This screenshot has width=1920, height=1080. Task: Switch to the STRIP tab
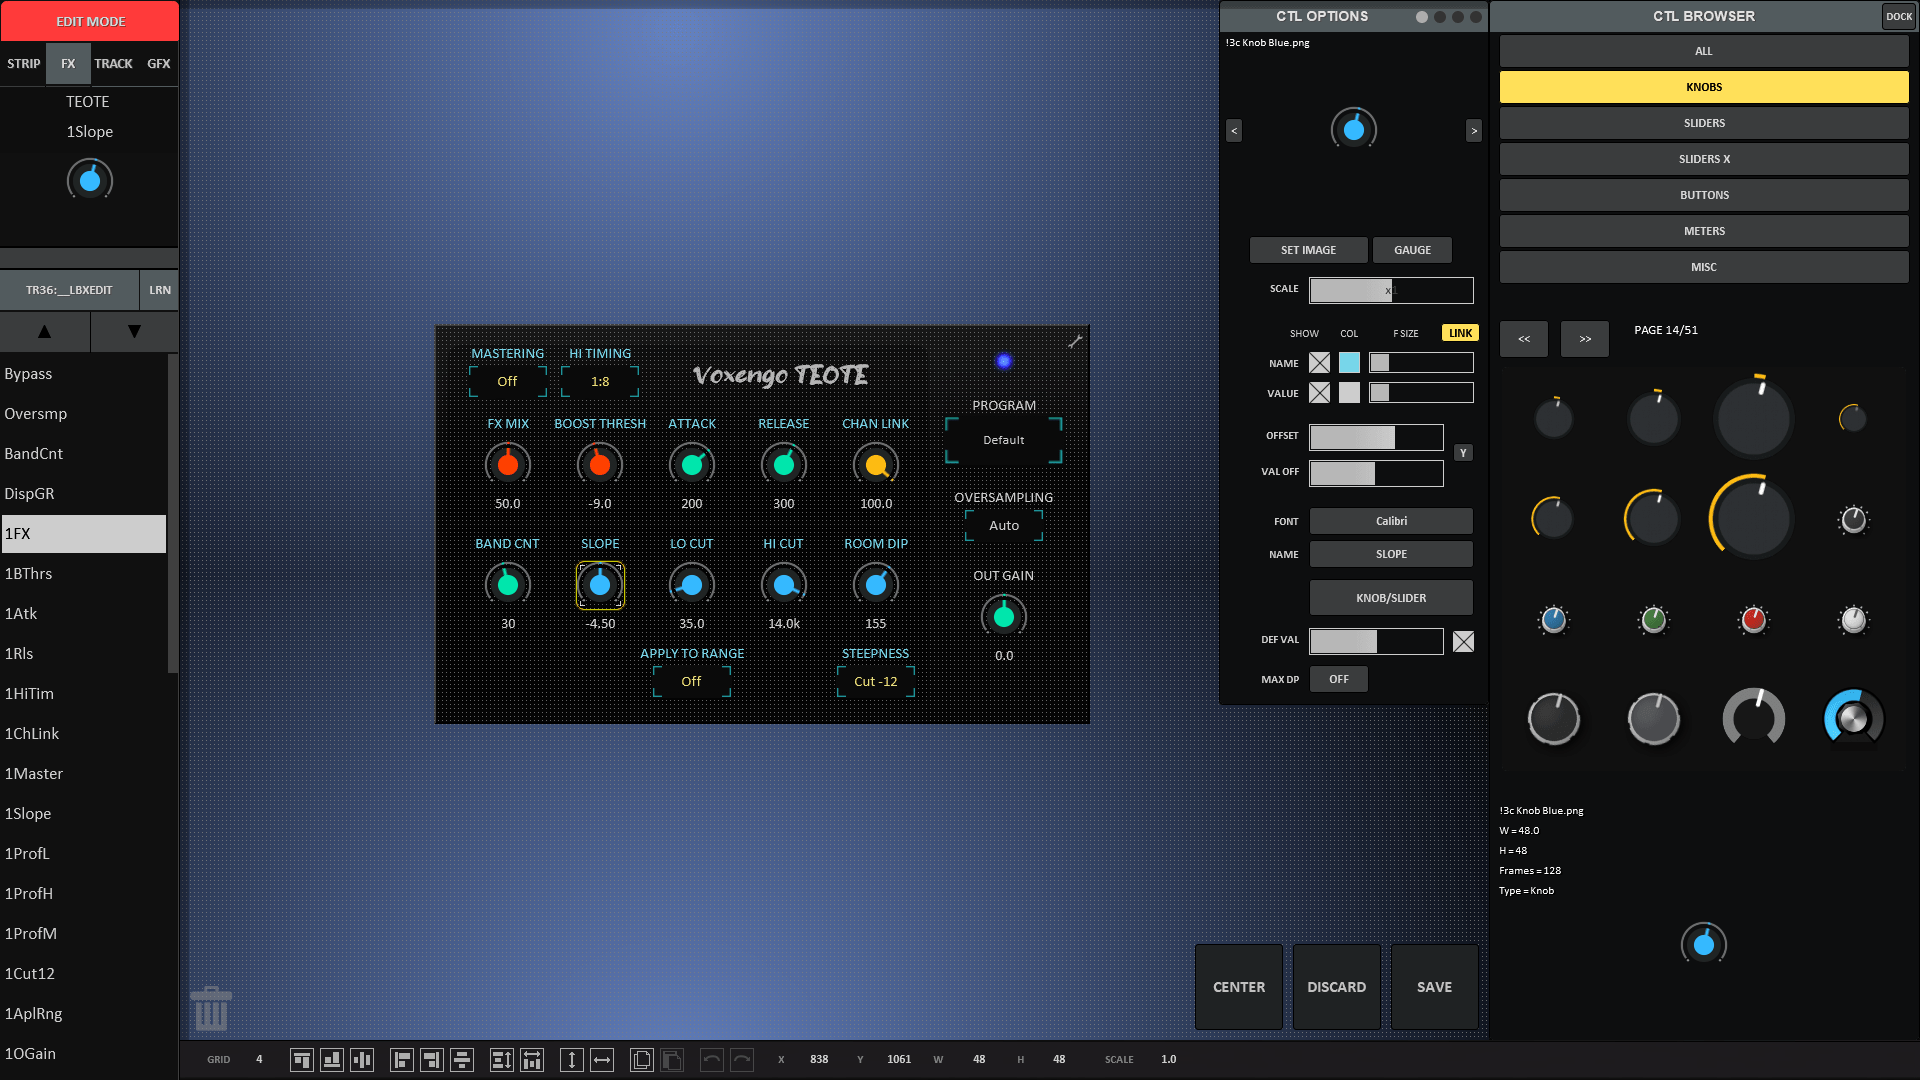24,63
